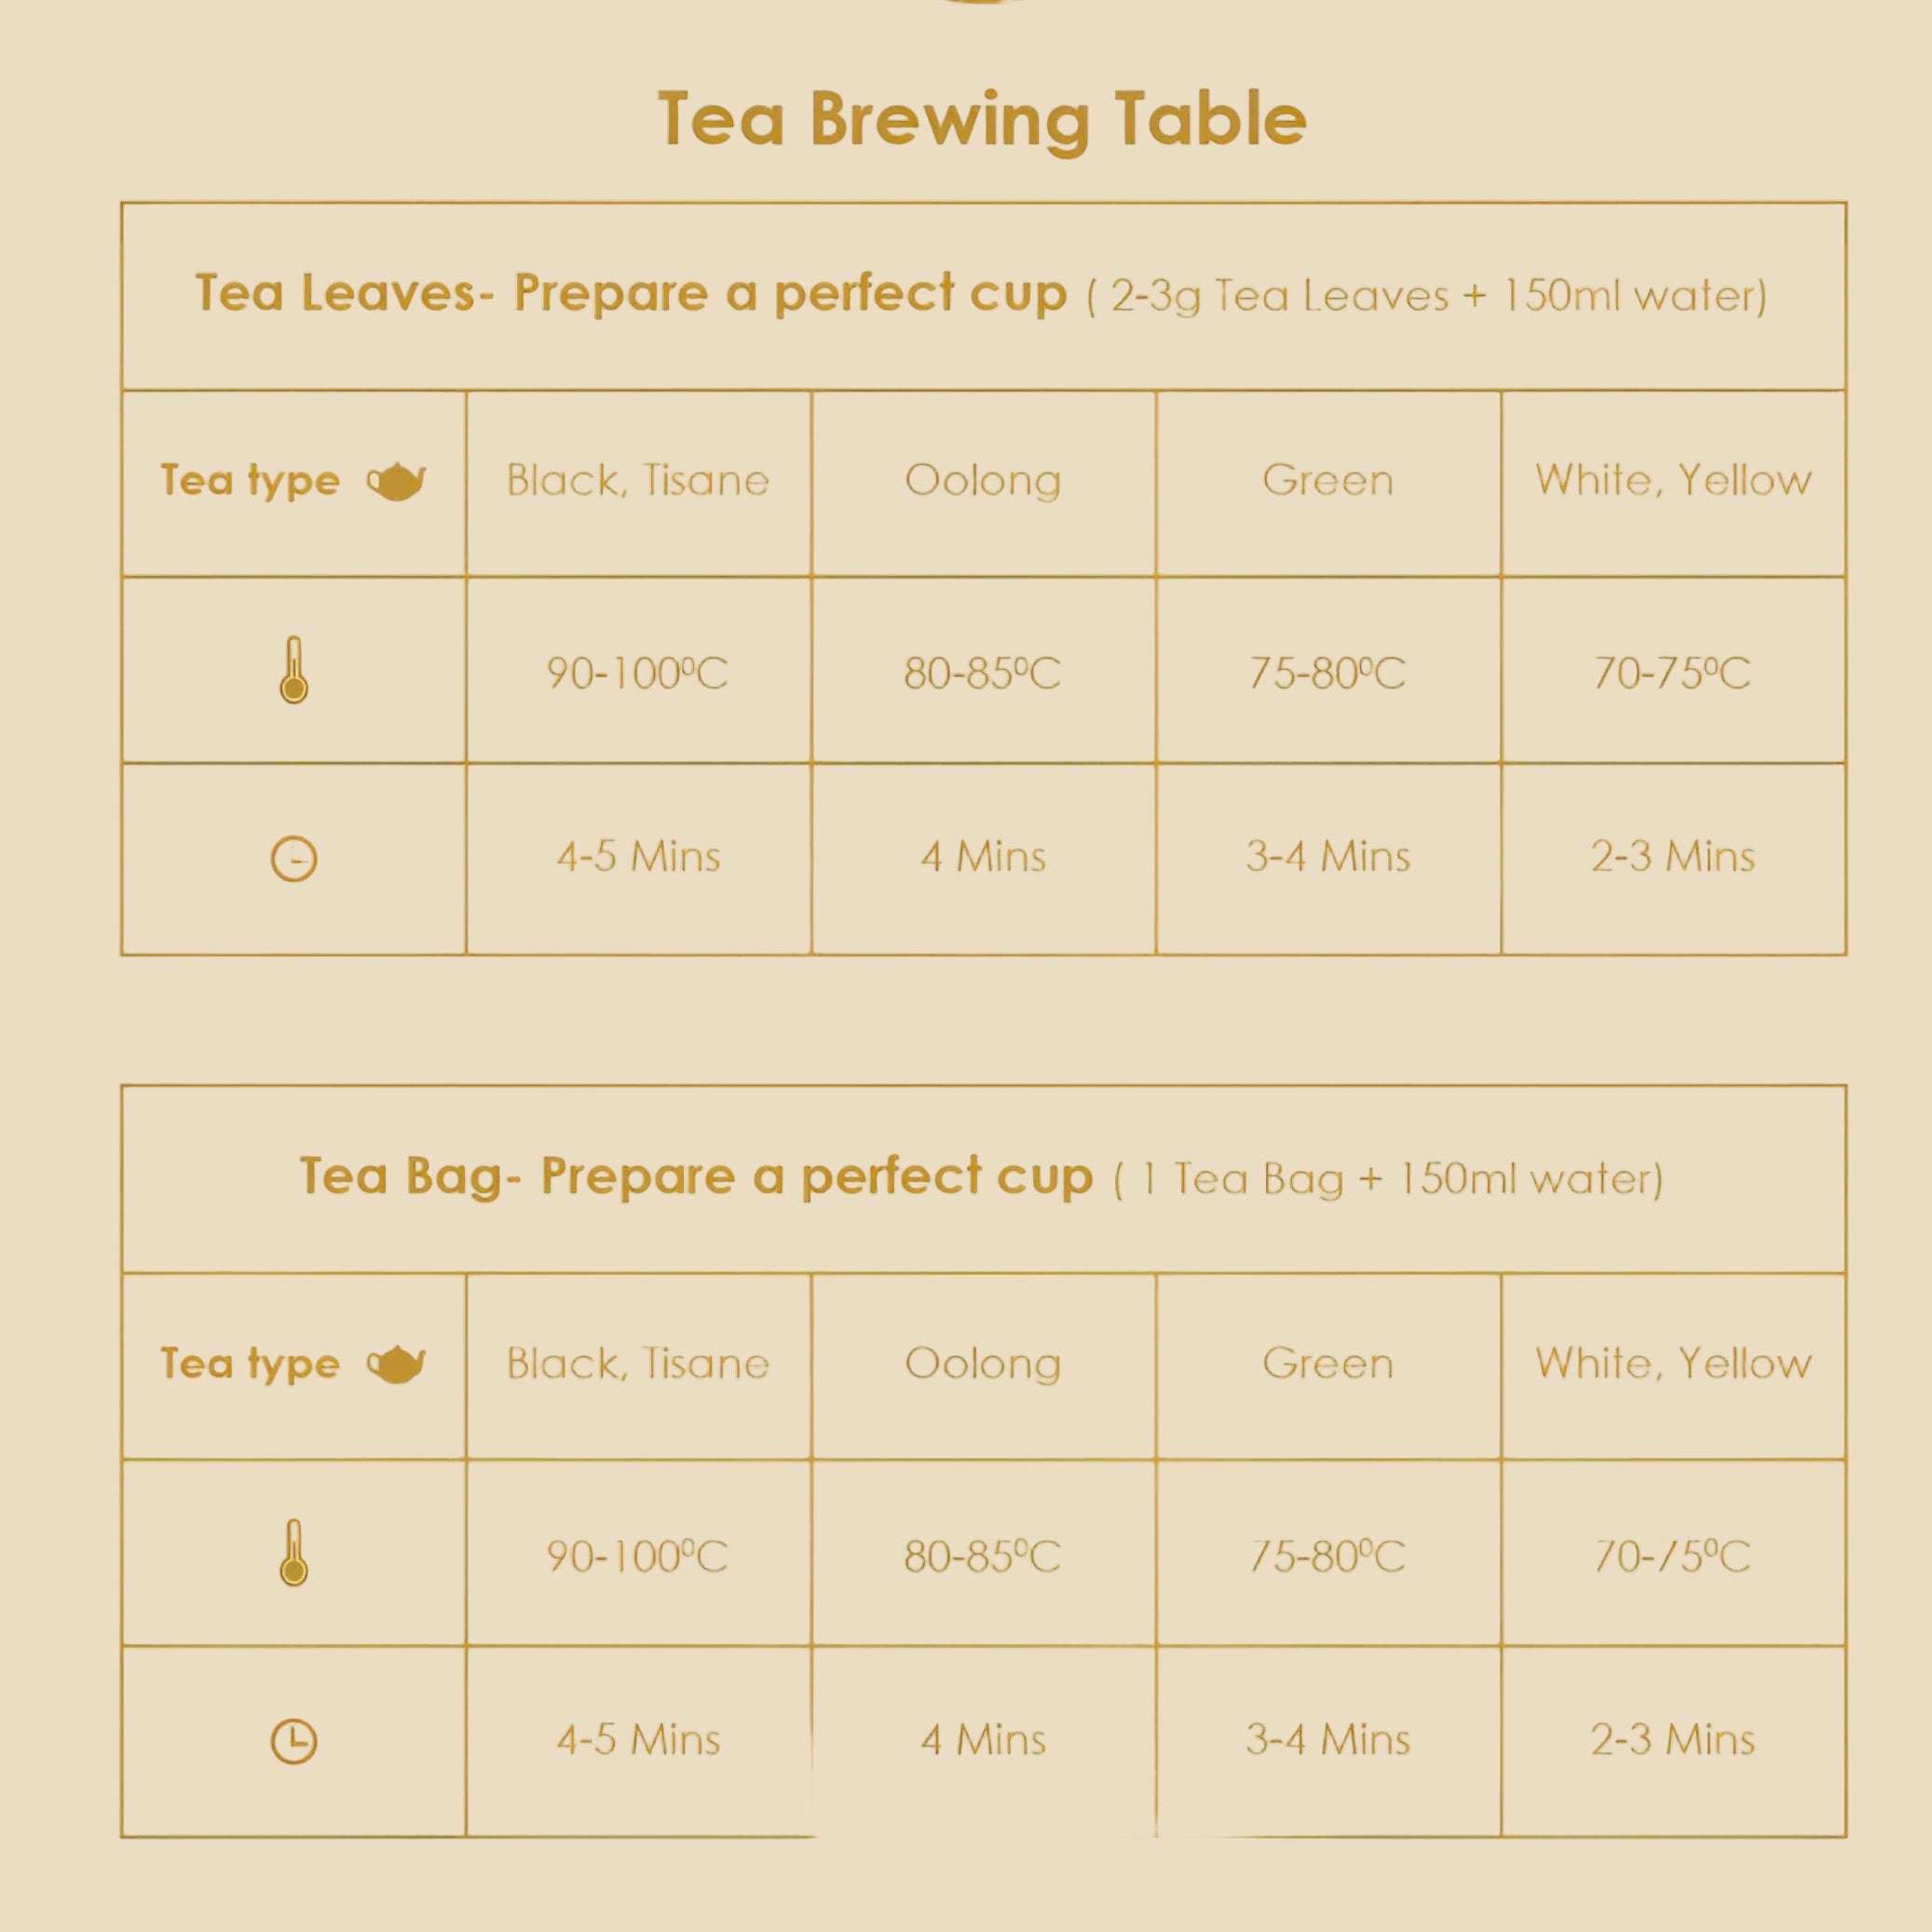The width and height of the screenshot is (1932, 1932).
Task: Select 80-85°C cell in Tea Bag table
Action: [983, 1556]
